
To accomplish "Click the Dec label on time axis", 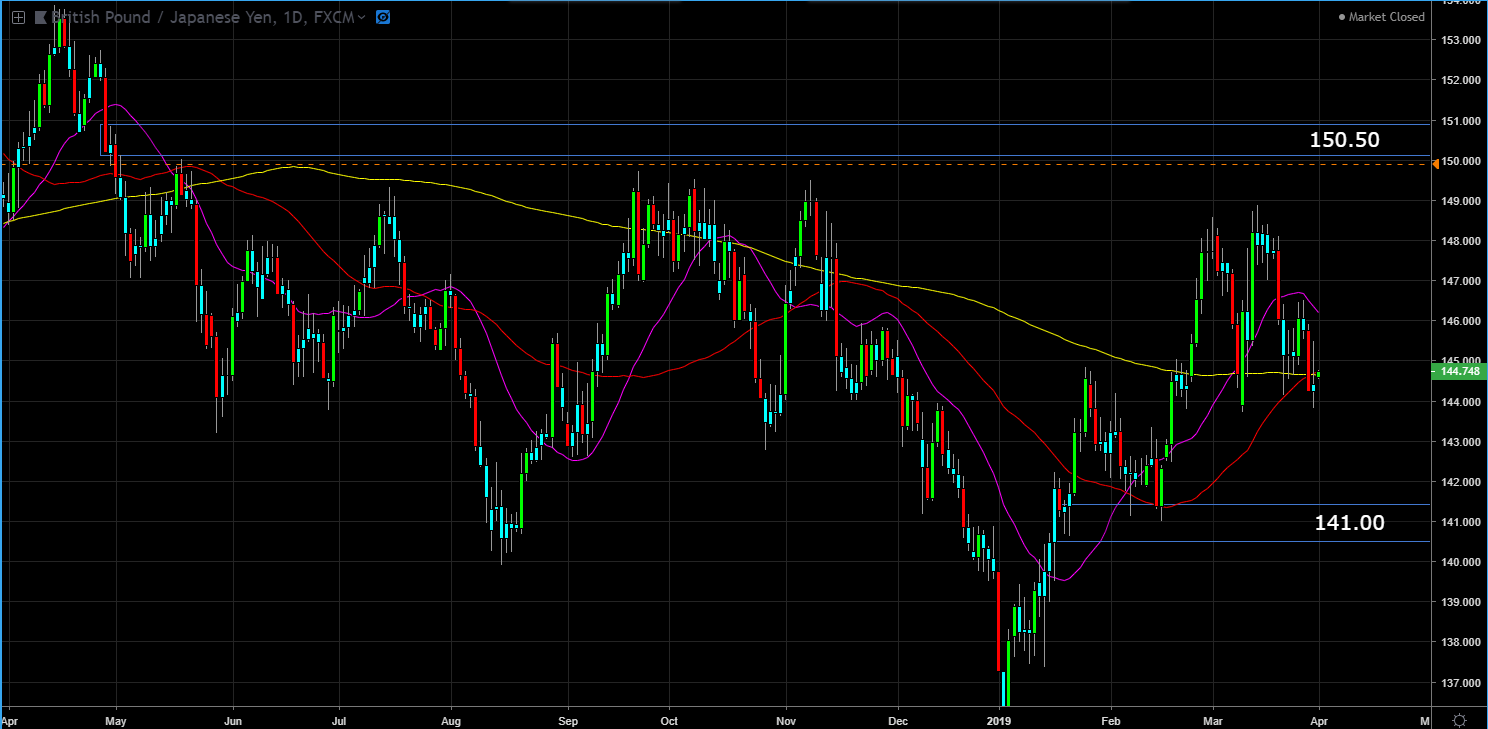I will 898,719.
